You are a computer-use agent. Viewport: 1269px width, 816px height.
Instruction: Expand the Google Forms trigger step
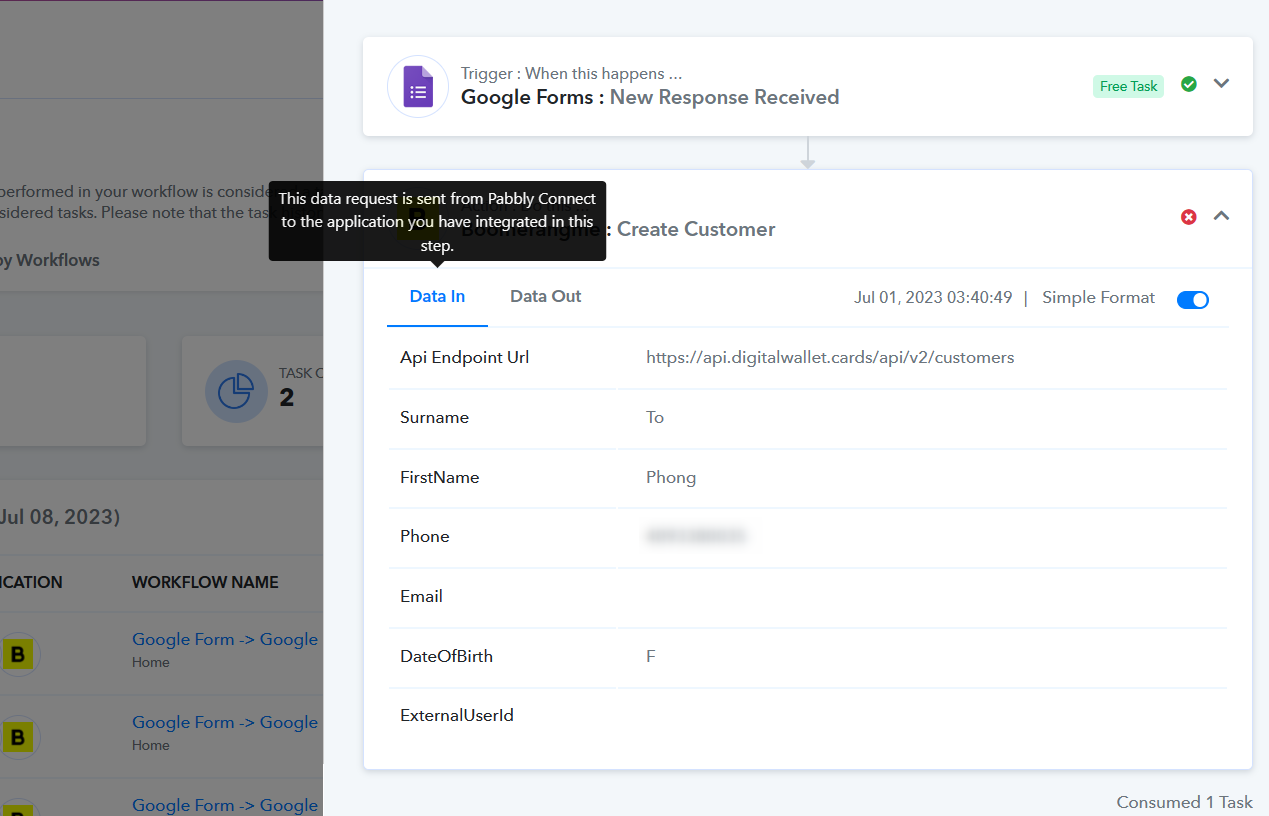coord(1221,84)
